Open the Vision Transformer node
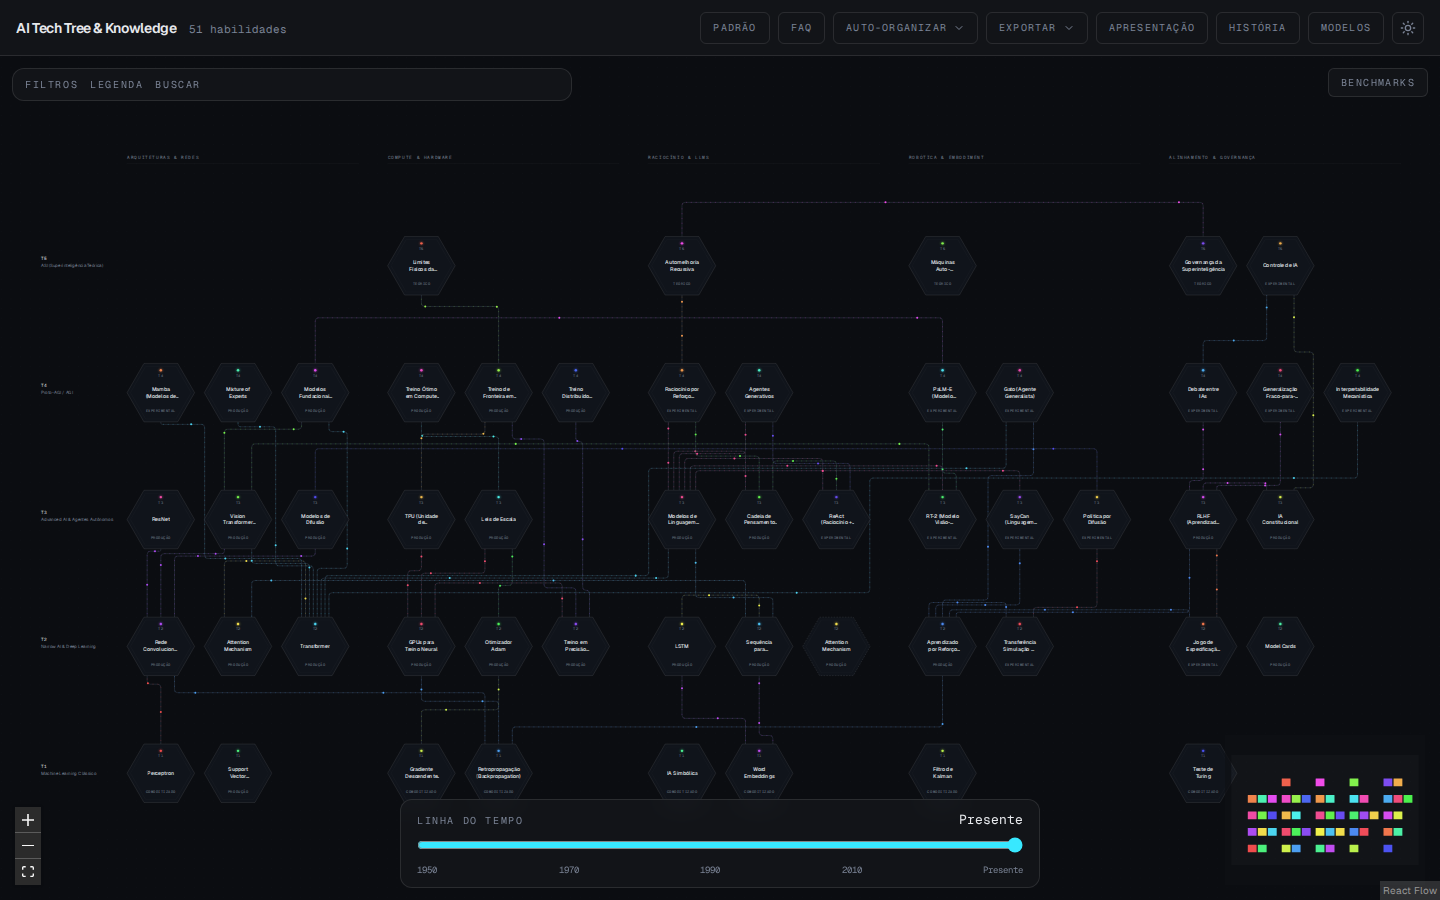 coord(238,520)
